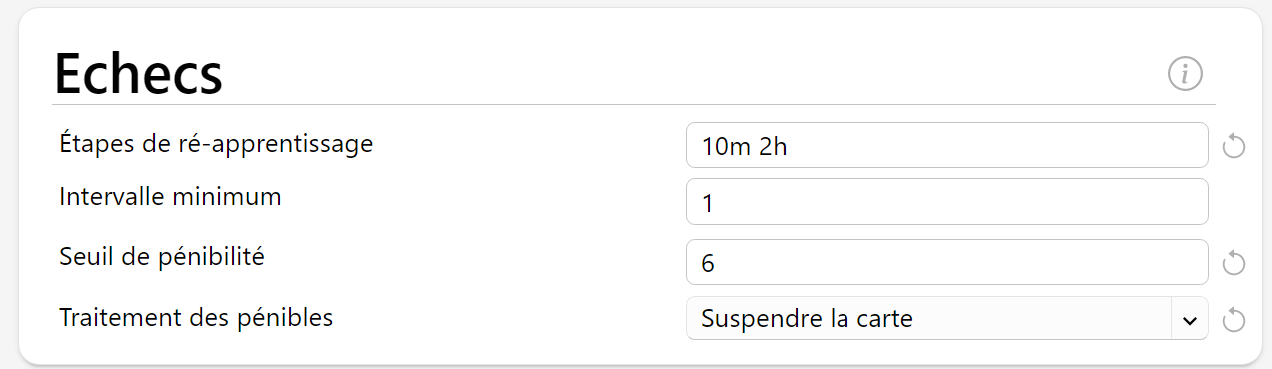This screenshot has width=1272, height=369.
Task: Click inside the Intervalle minimum field
Action: [x=947, y=203]
